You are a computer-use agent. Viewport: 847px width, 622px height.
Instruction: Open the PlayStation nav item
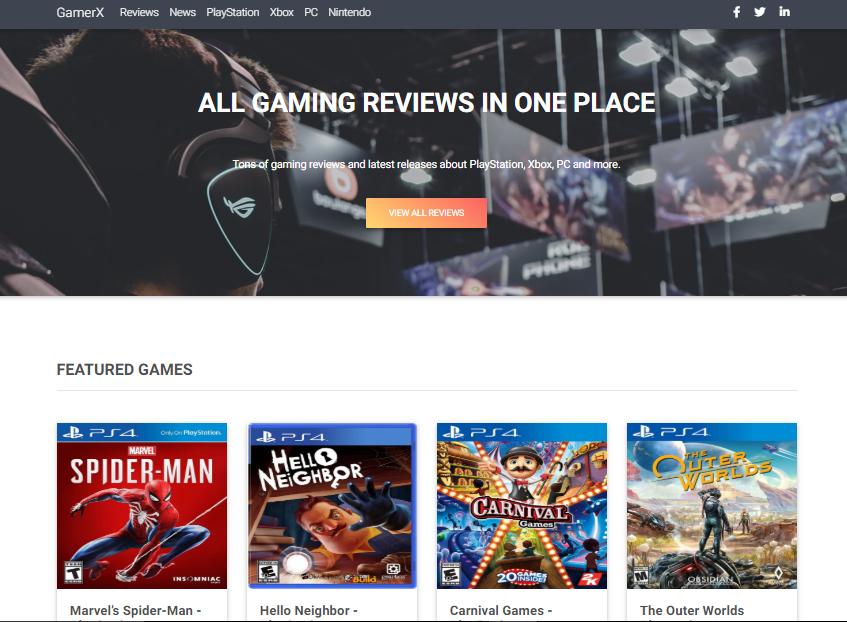point(233,12)
